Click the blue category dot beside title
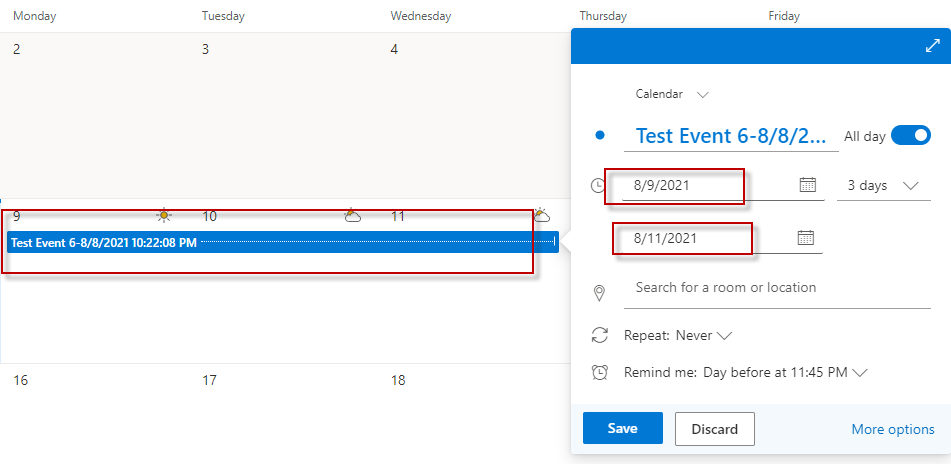 pyautogui.click(x=600, y=135)
